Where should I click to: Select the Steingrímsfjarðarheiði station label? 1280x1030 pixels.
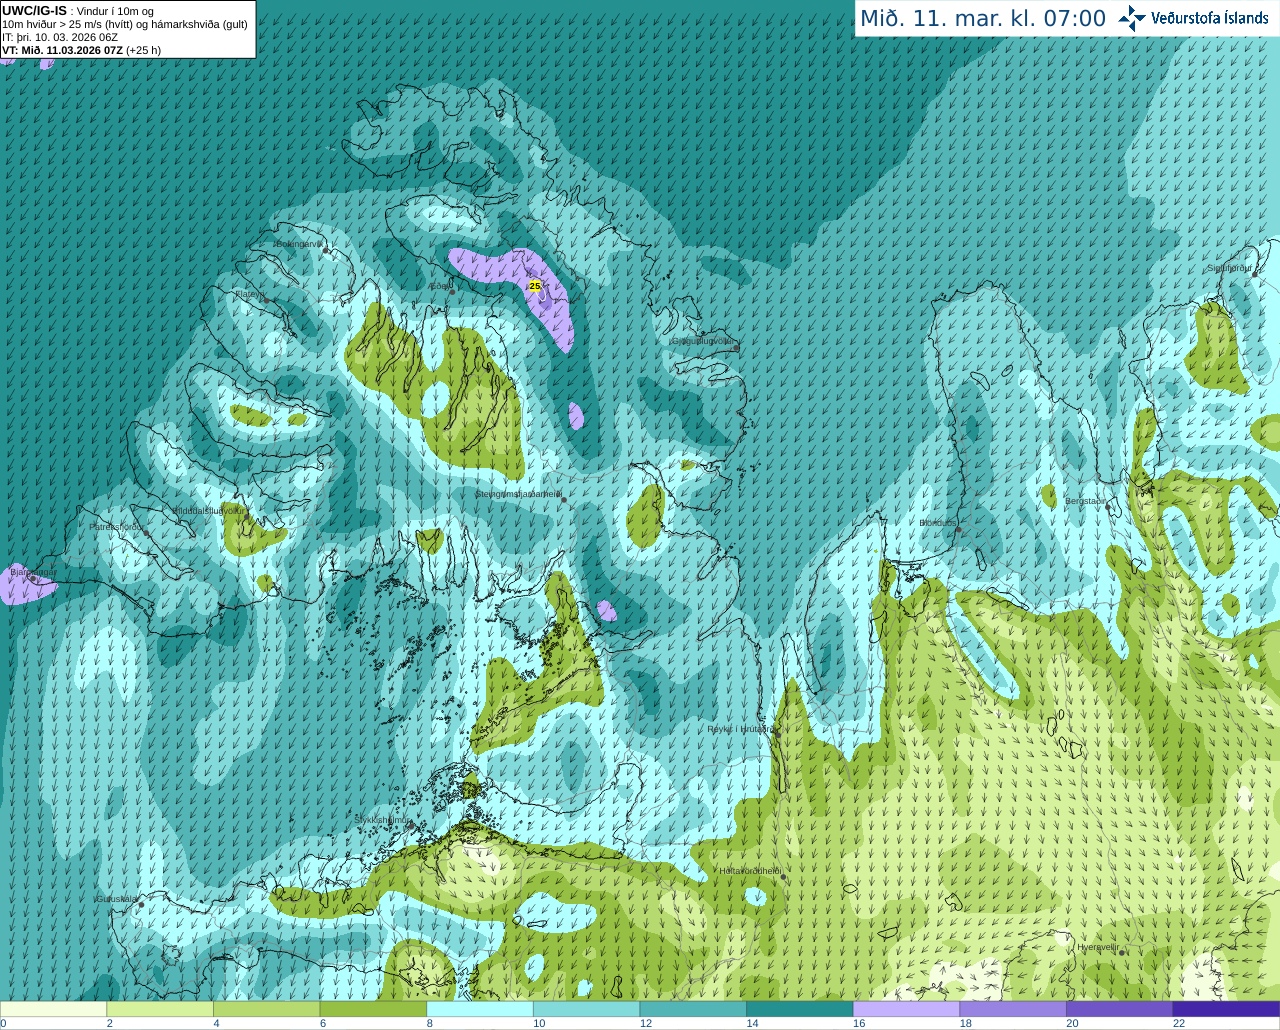coord(517,494)
